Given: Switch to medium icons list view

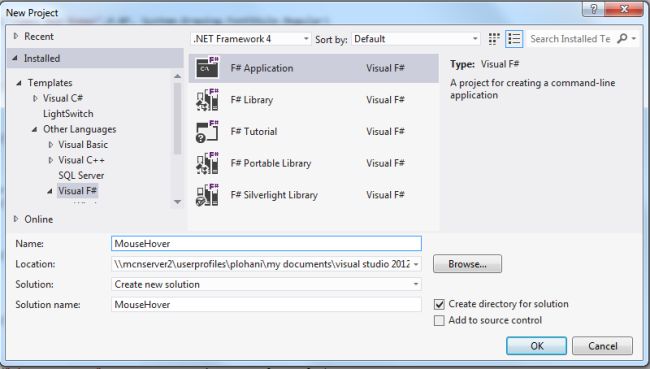Looking at the screenshot, I should pyautogui.click(x=514, y=39).
